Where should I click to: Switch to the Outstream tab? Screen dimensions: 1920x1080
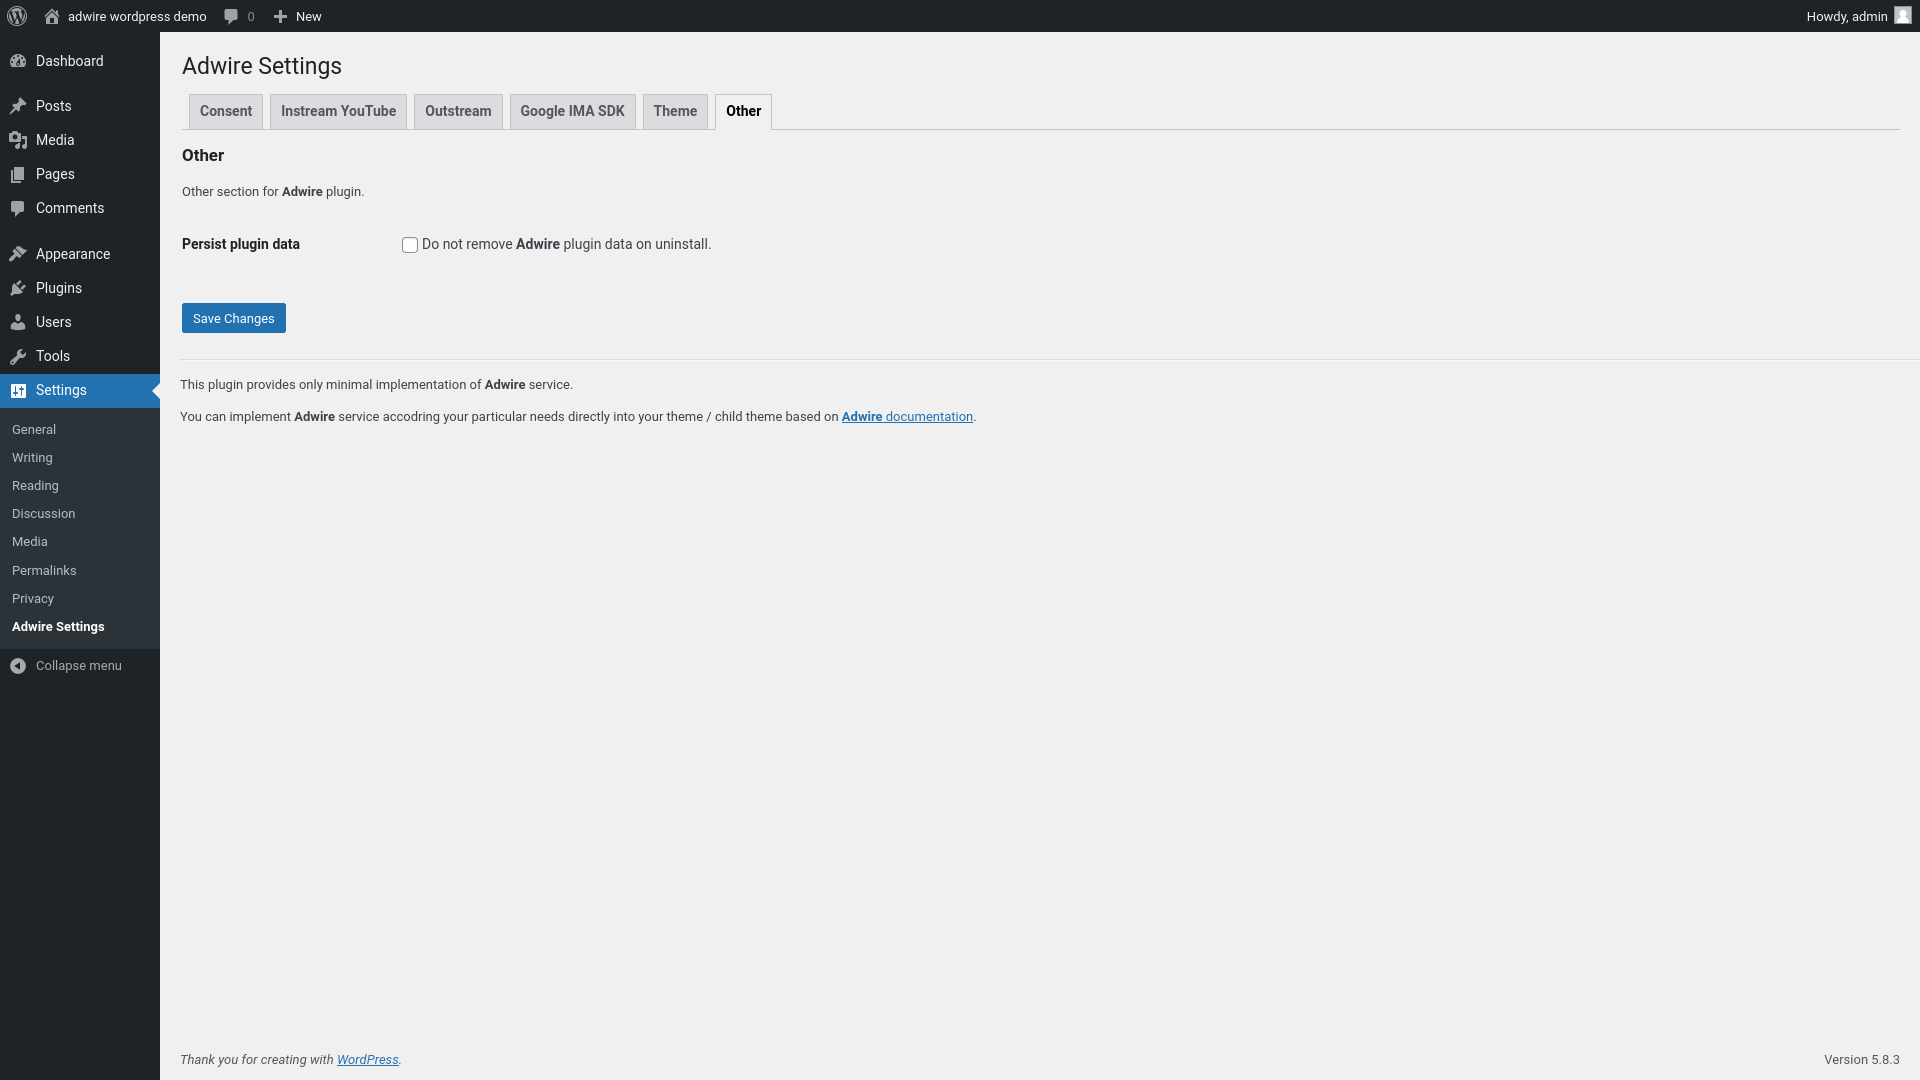pyautogui.click(x=458, y=111)
